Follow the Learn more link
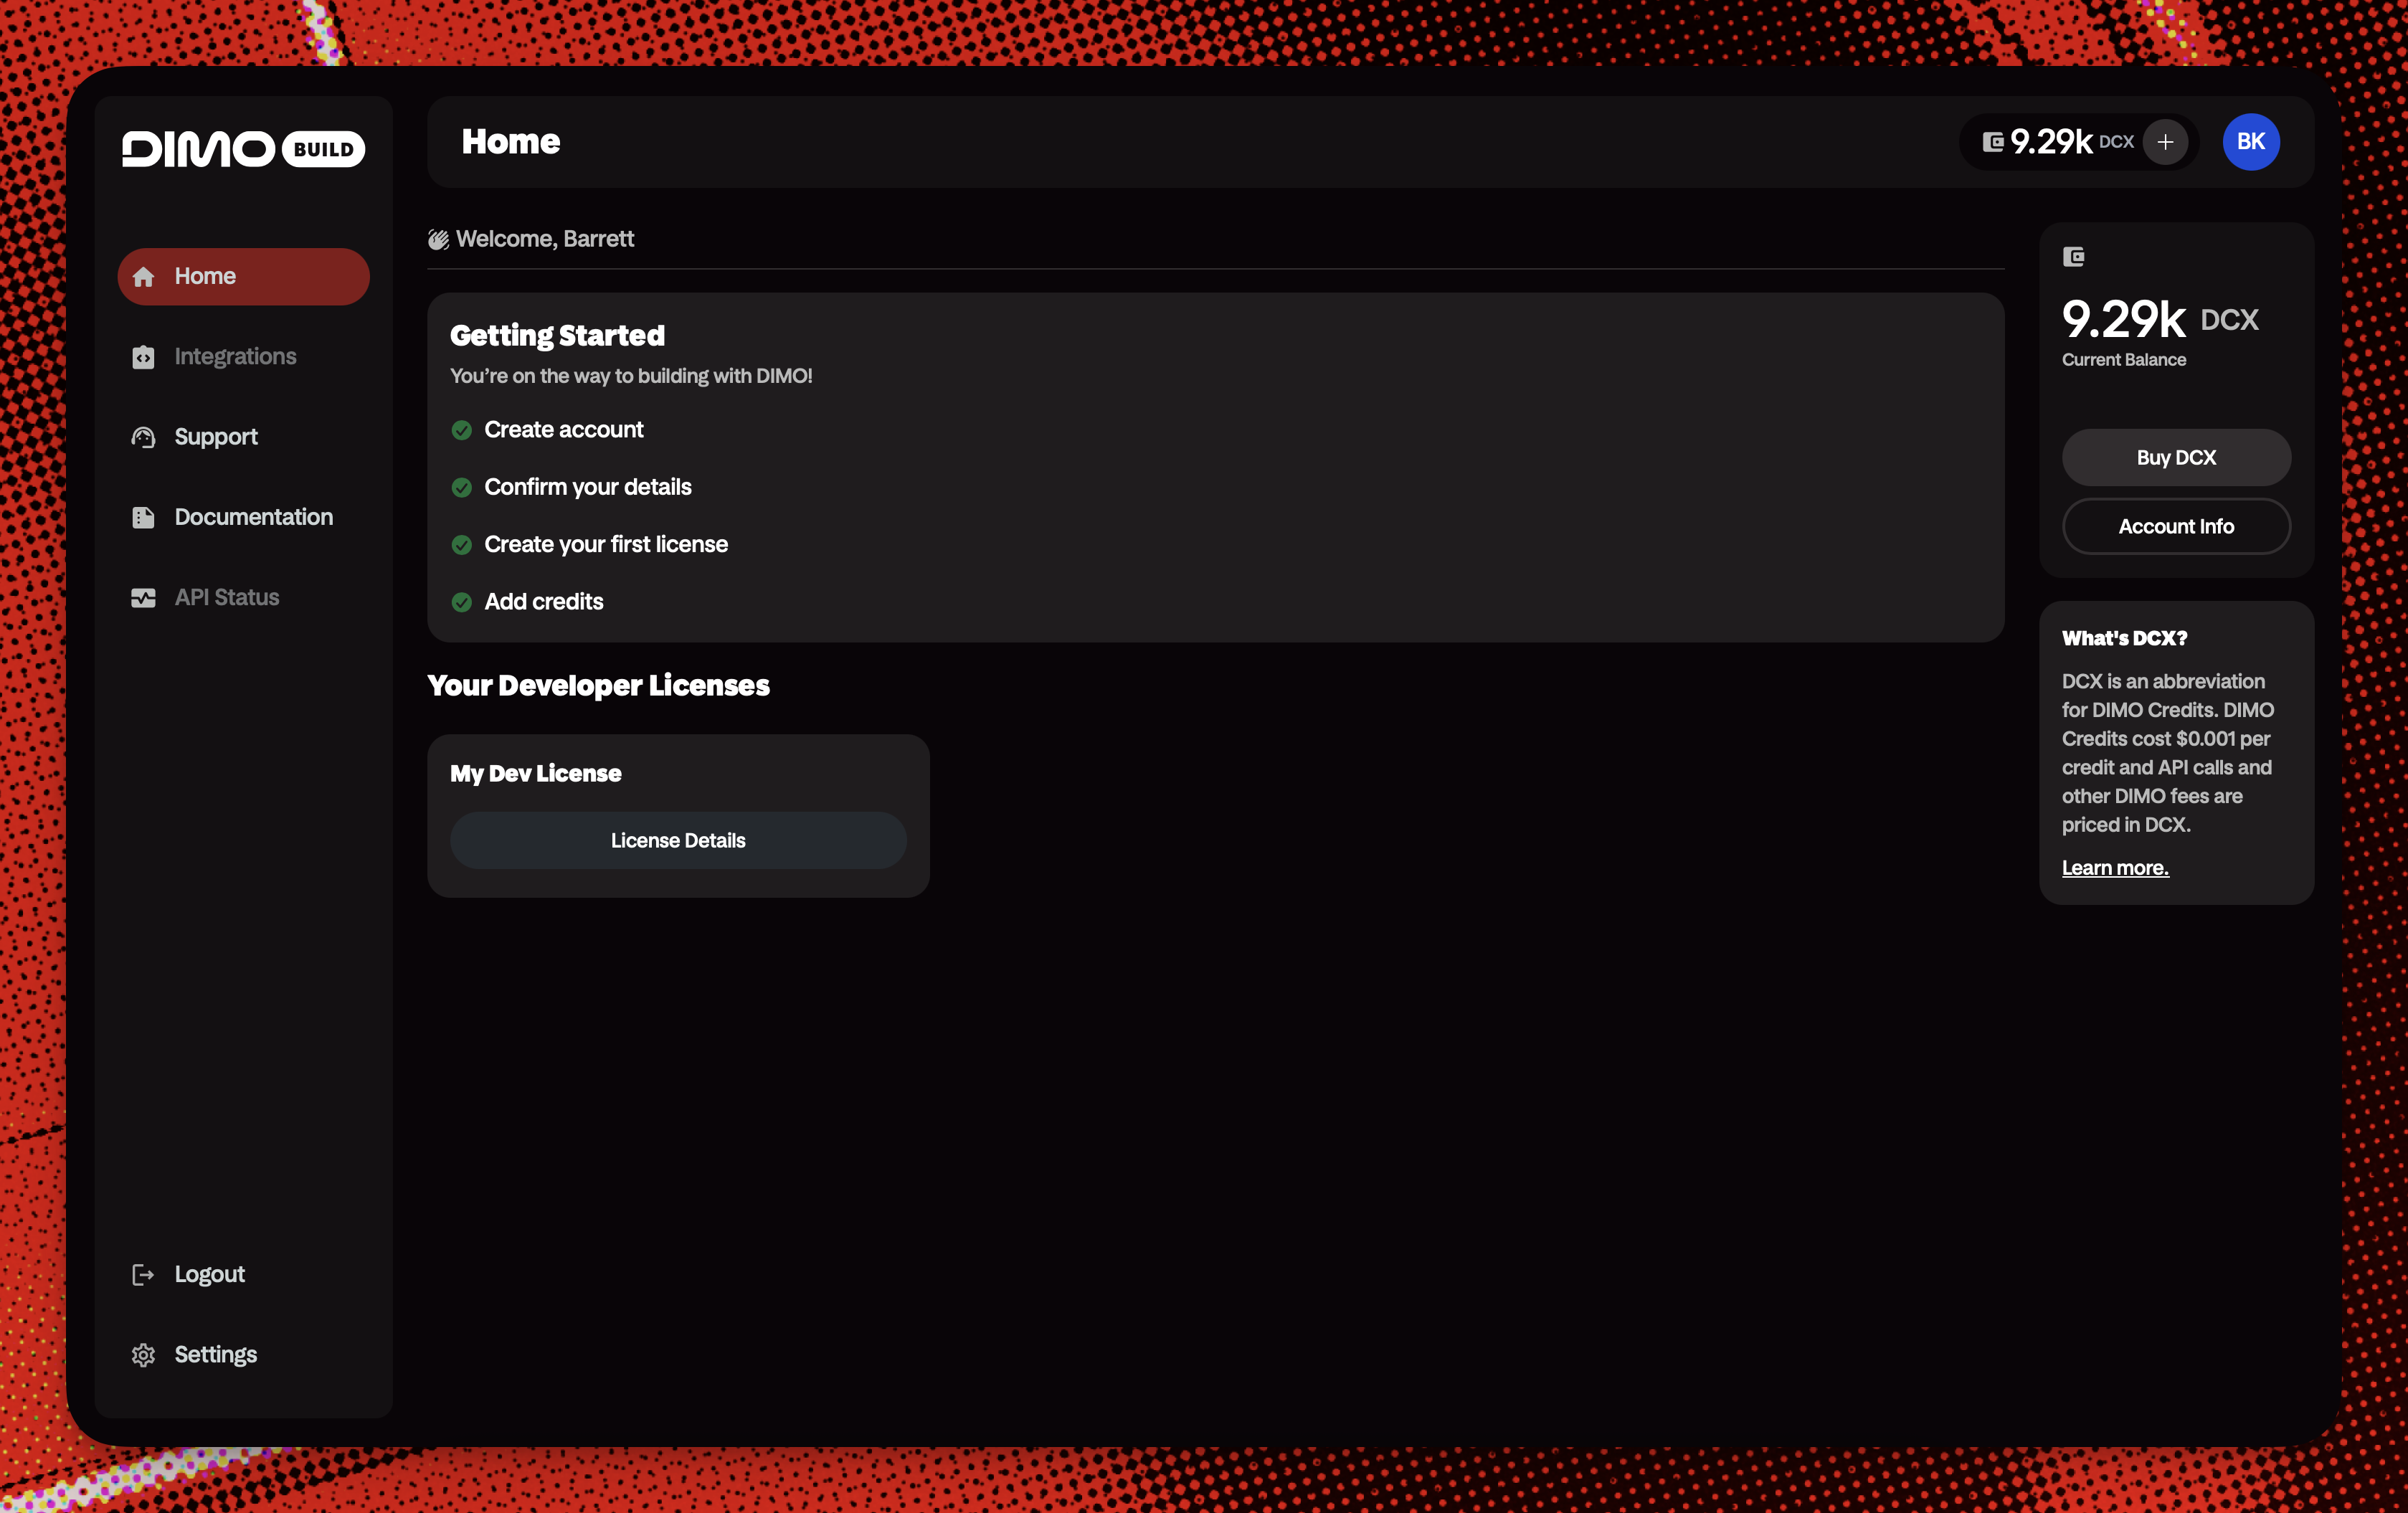 point(2114,868)
